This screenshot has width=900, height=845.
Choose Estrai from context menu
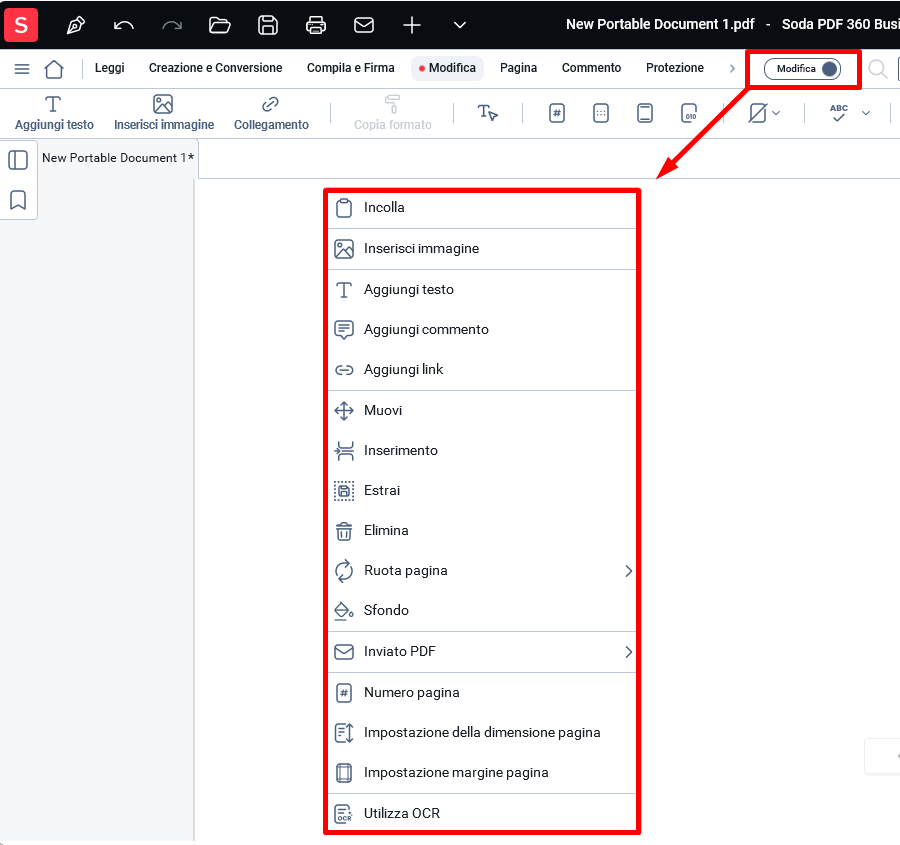point(482,491)
